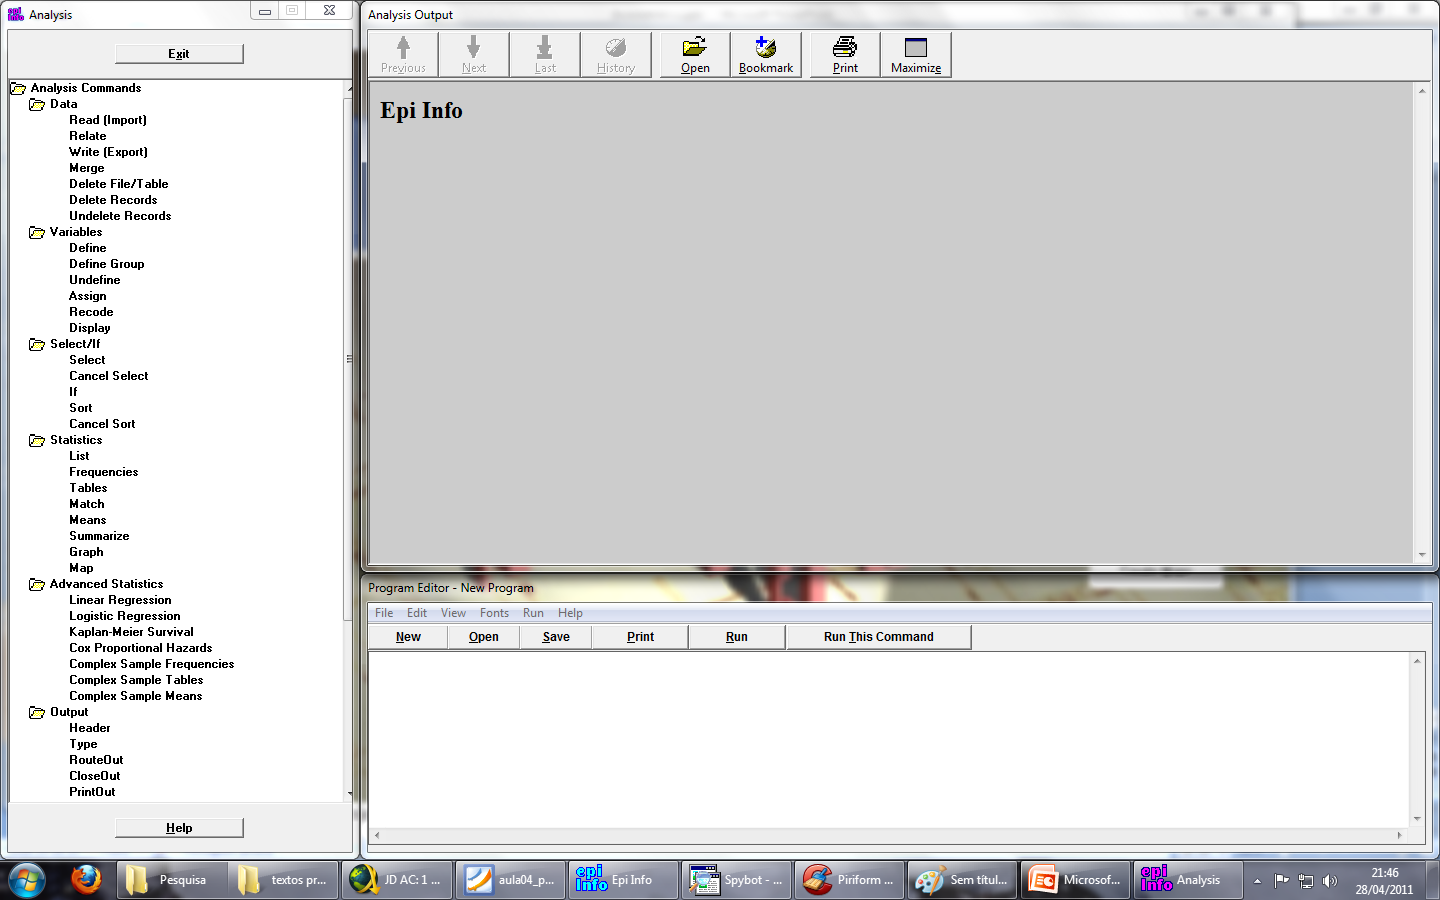Viewport: 1440px width, 900px height.
Task: Switch to Pesquisa folder in taskbar
Action: (x=170, y=880)
